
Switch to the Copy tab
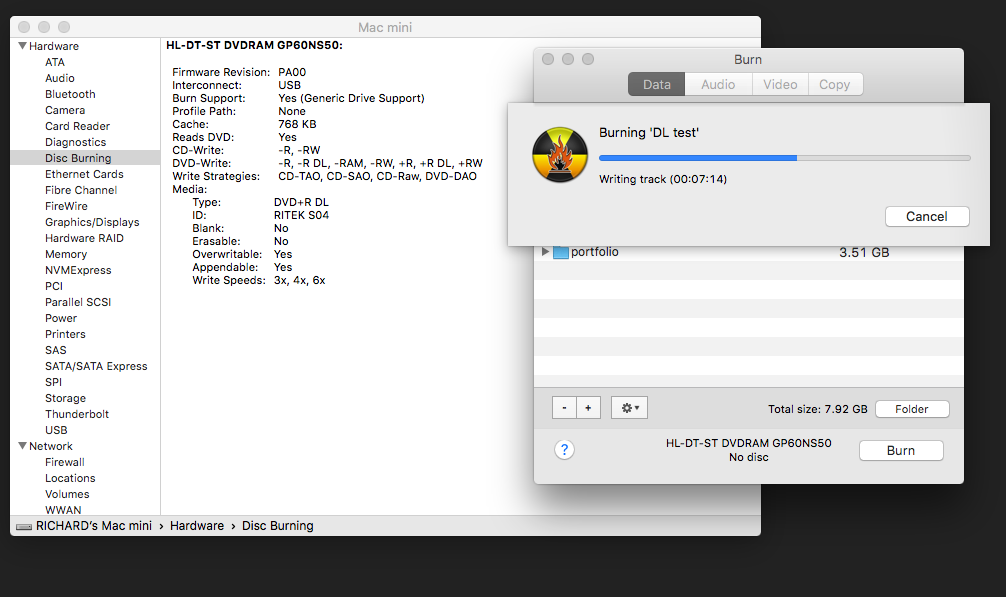835,85
